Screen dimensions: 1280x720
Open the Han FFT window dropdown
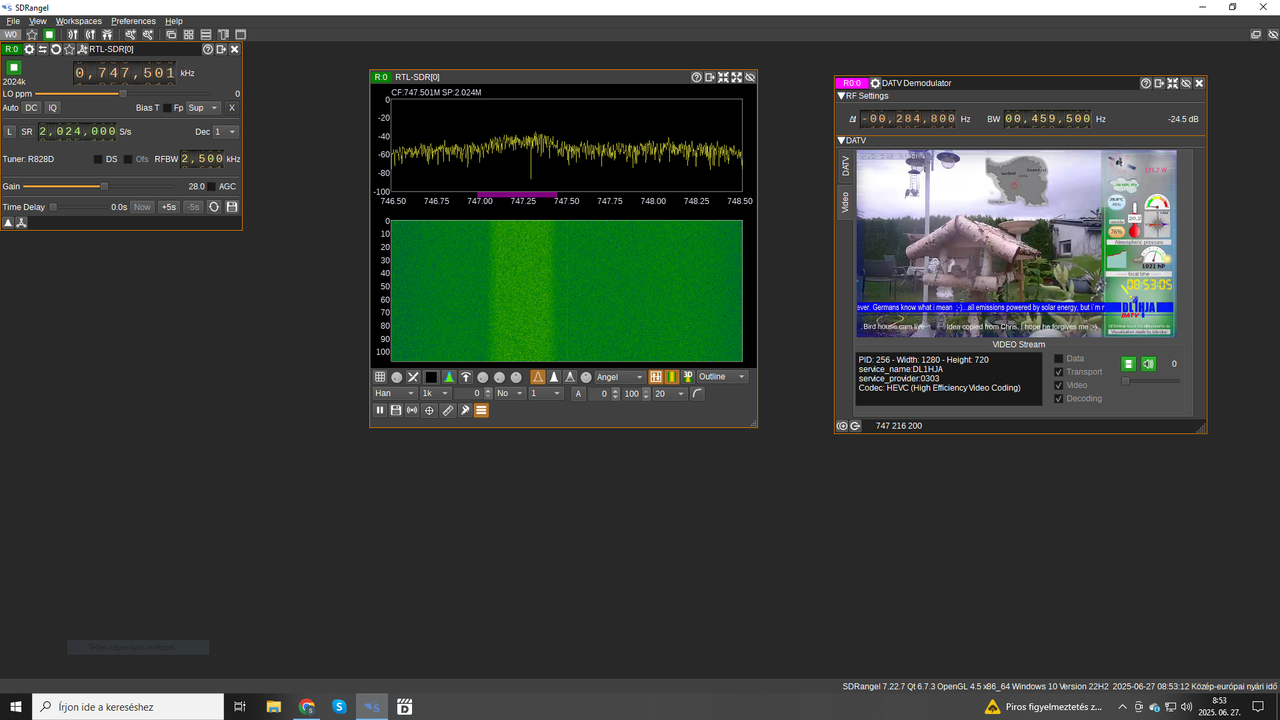pyautogui.click(x=395, y=393)
